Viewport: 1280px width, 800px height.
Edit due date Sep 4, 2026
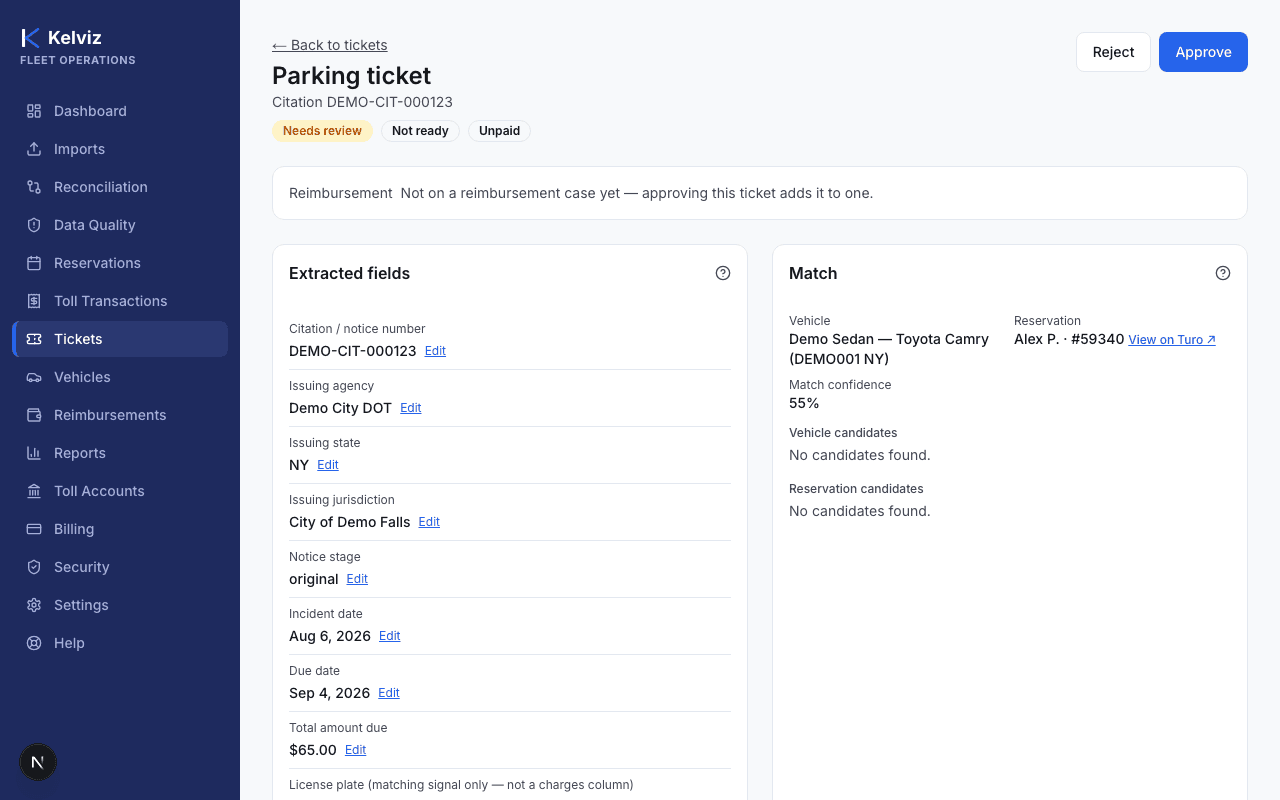pyautogui.click(x=389, y=693)
